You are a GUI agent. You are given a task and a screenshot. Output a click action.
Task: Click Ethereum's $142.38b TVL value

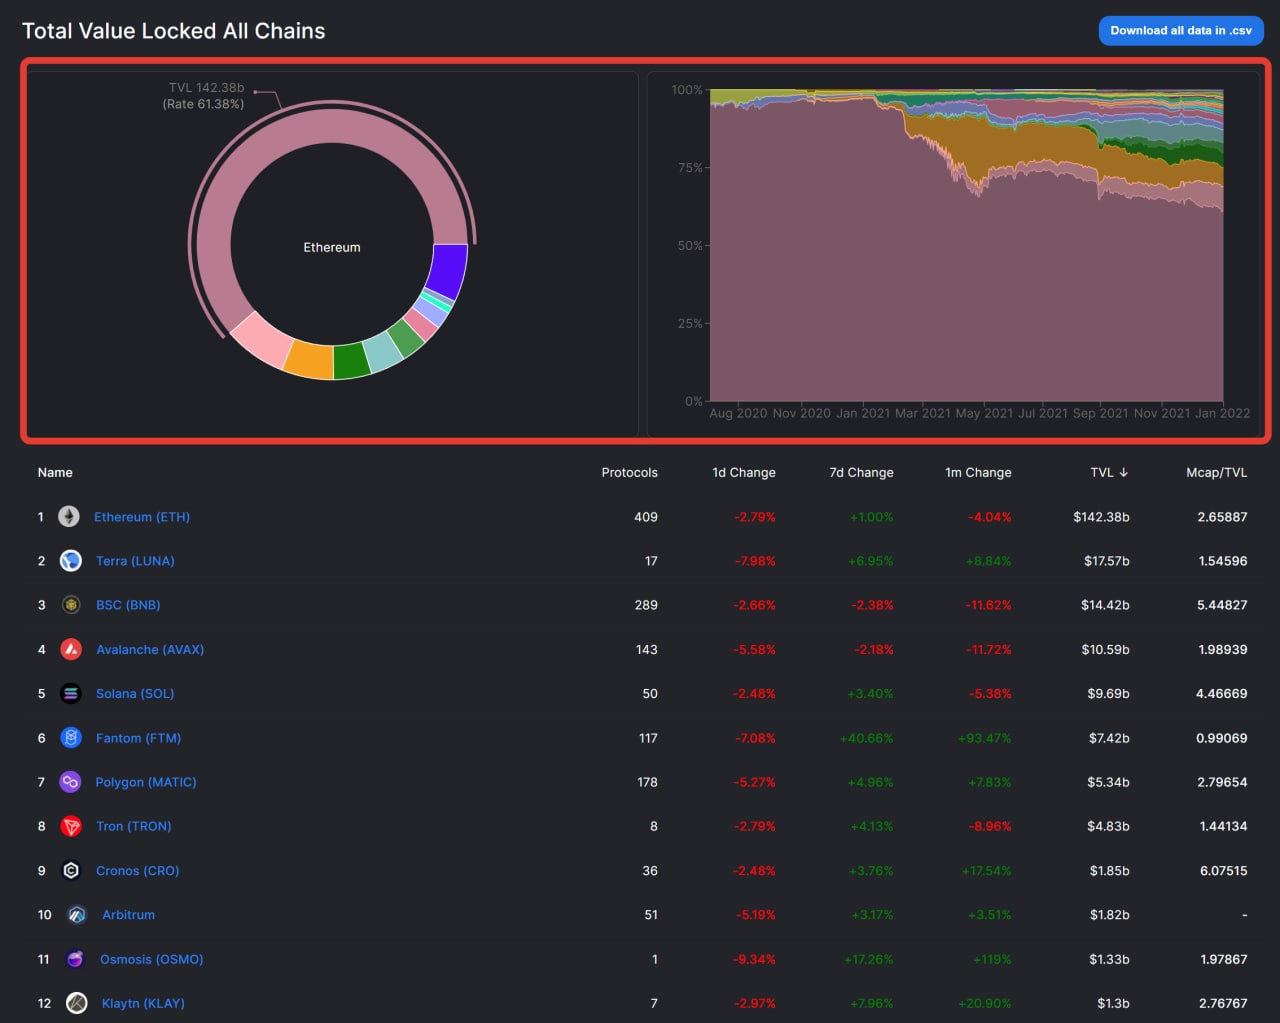[x=1101, y=517]
